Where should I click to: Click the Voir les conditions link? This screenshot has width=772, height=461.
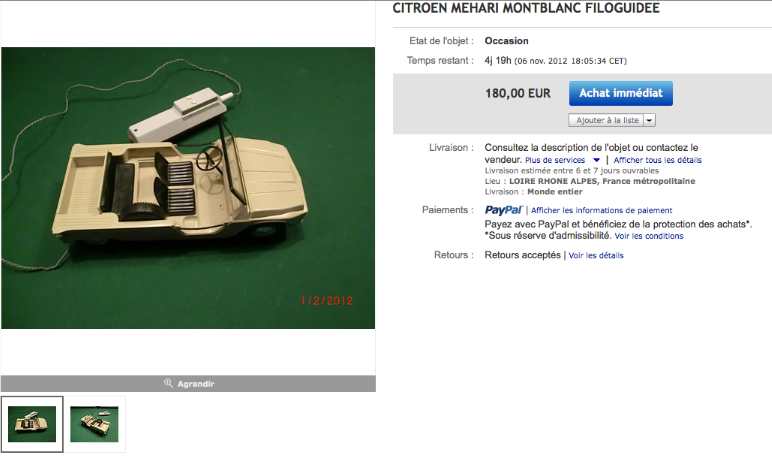(648, 236)
